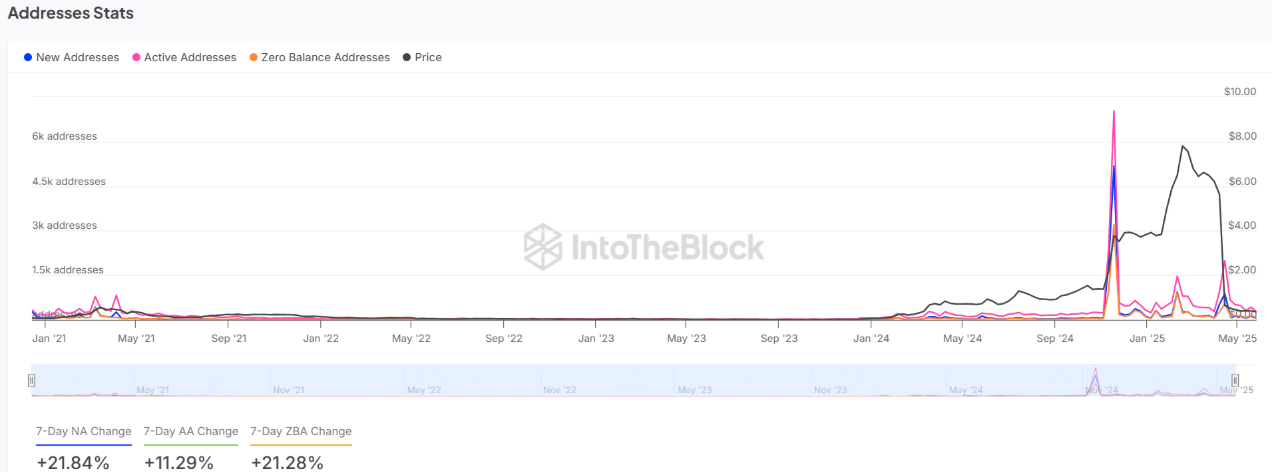Click the +21.28% ZBA change value

(287, 463)
